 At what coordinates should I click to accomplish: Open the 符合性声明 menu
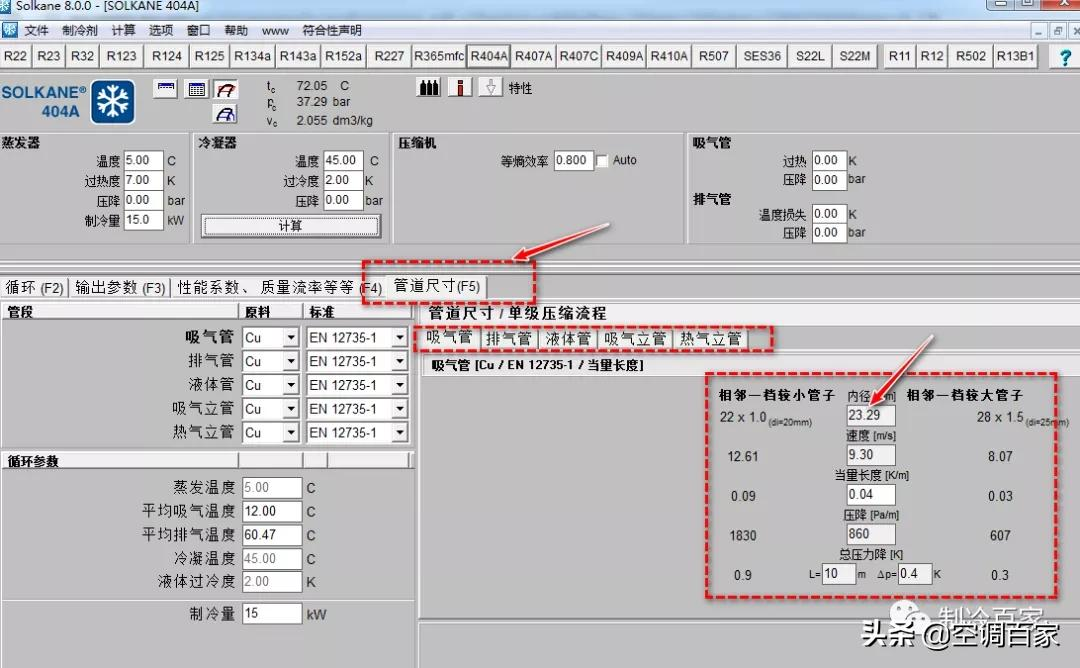tap(332, 30)
